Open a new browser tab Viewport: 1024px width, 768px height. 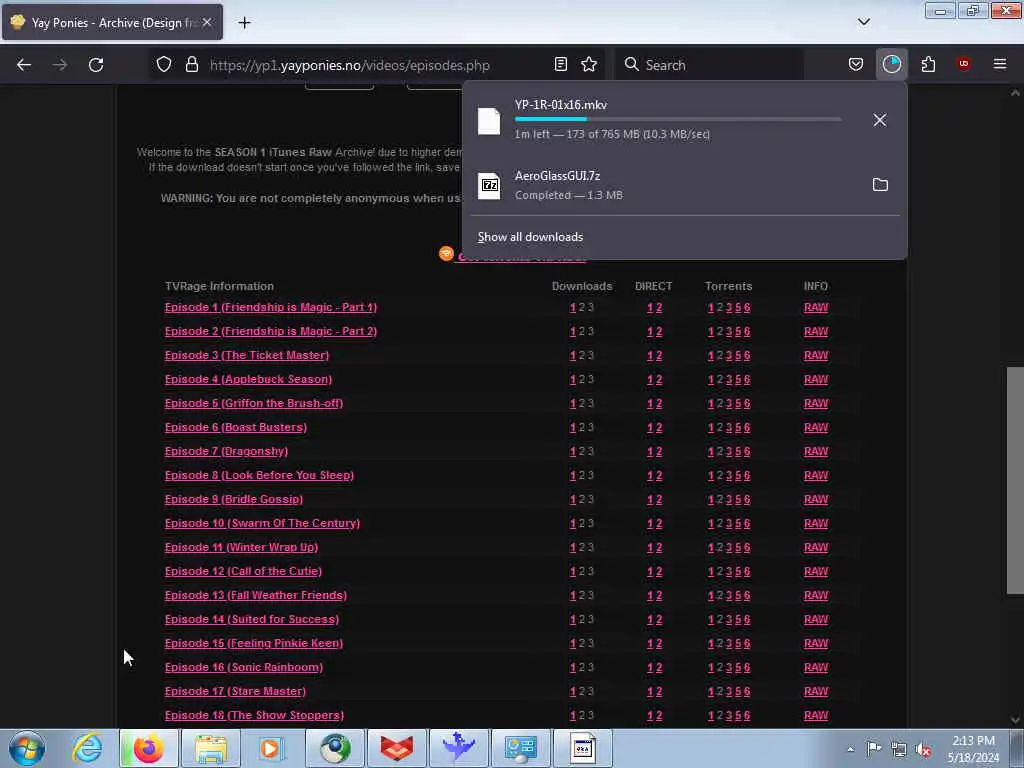(x=244, y=23)
